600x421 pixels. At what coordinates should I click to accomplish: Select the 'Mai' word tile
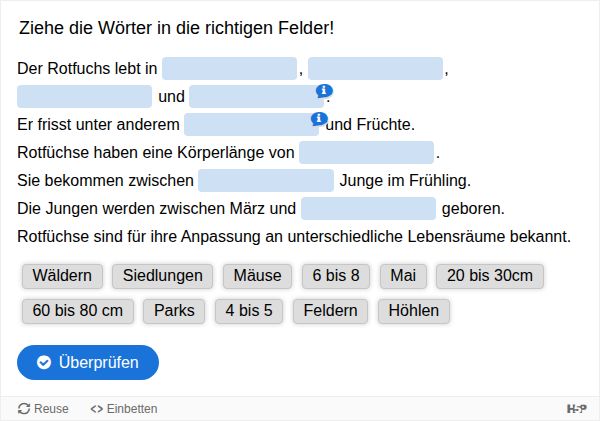click(403, 276)
